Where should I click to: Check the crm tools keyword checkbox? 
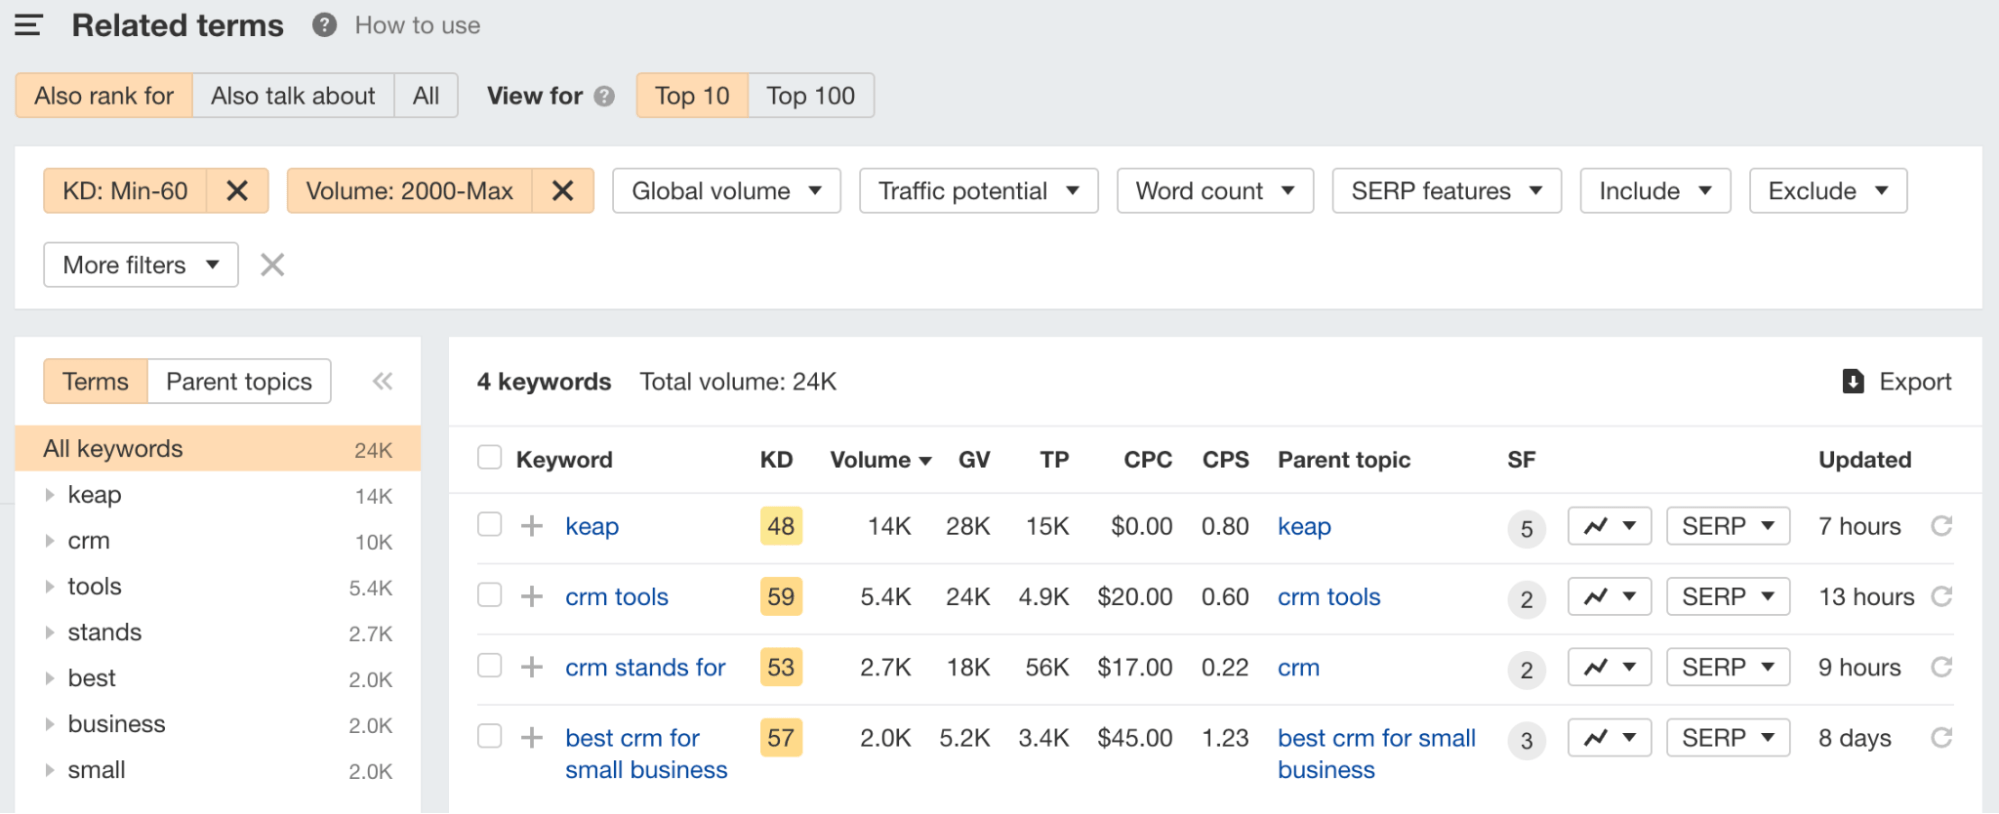pos(489,595)
